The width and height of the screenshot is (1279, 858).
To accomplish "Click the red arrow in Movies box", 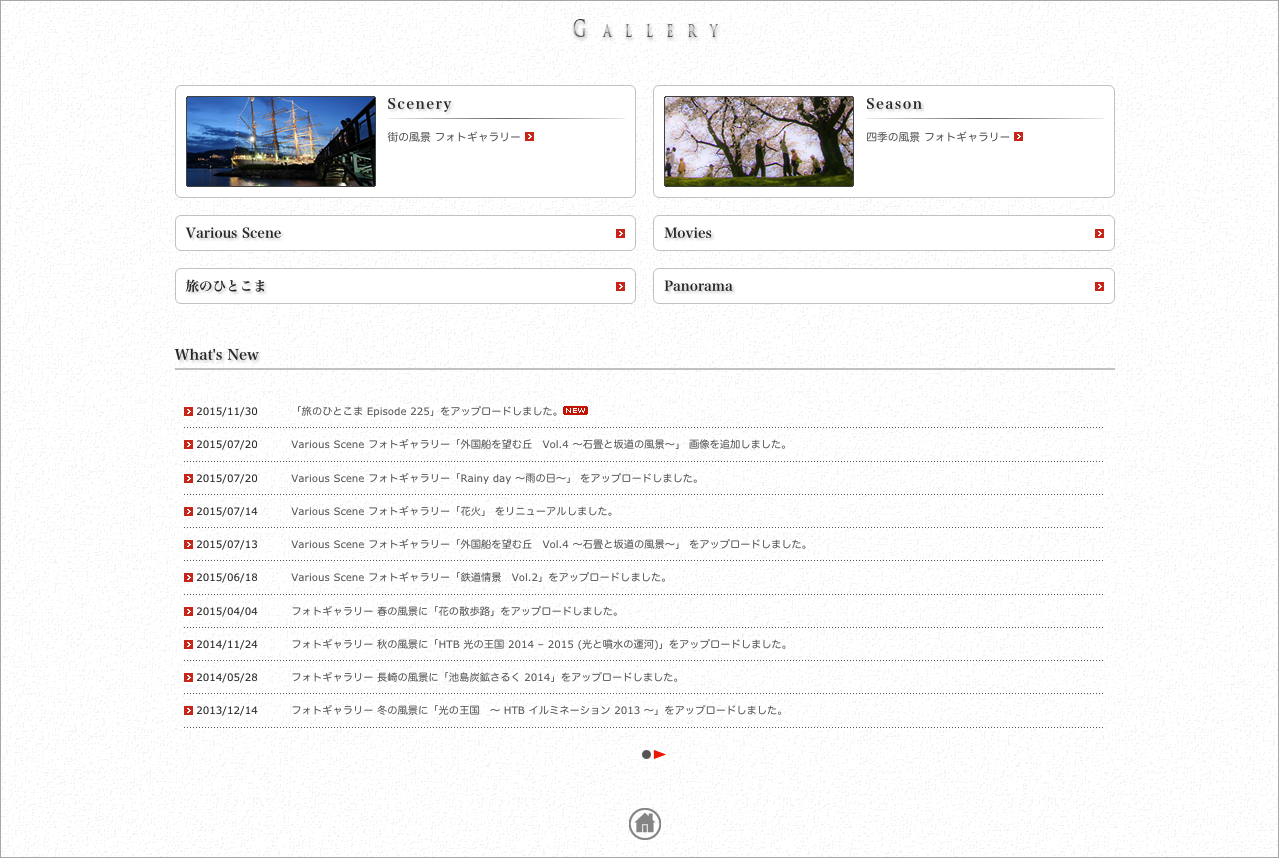I will coord(1099,233).
